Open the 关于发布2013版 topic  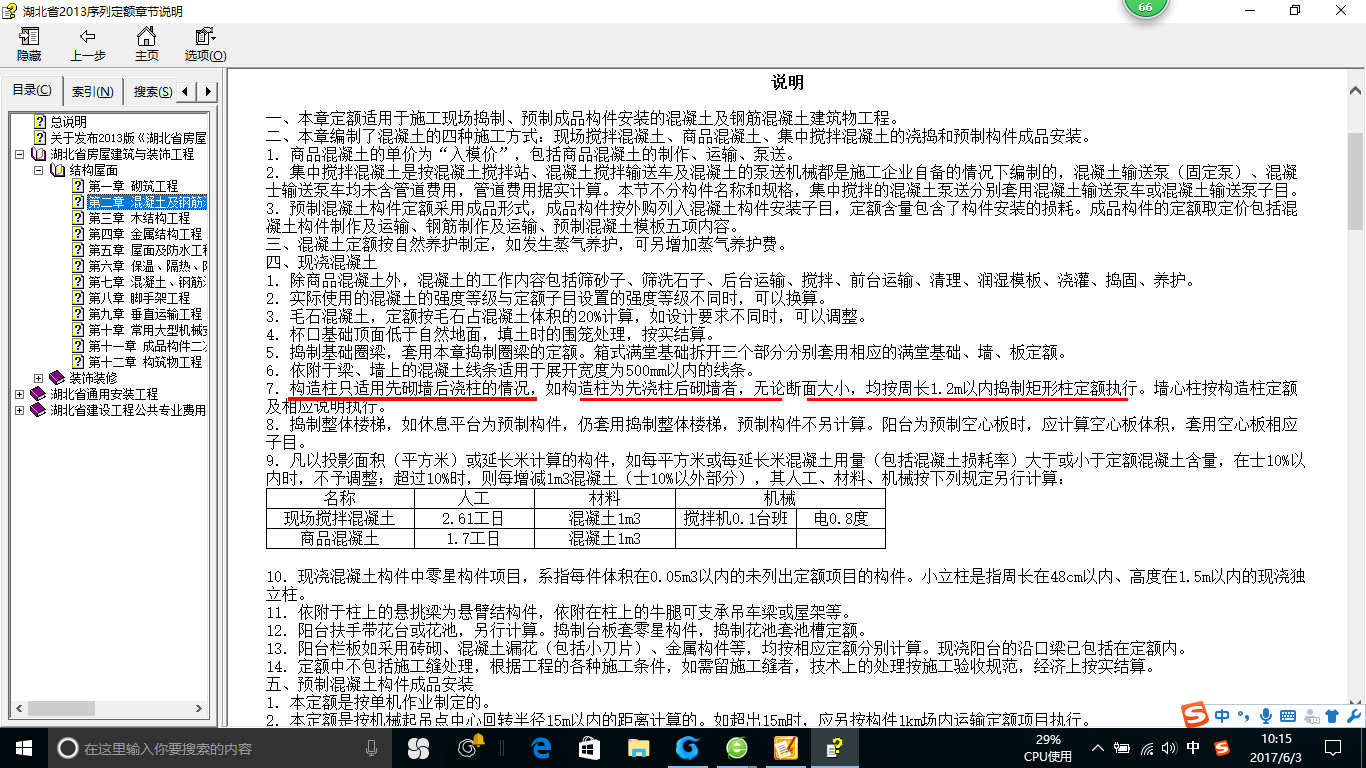[x=128, y=138]
